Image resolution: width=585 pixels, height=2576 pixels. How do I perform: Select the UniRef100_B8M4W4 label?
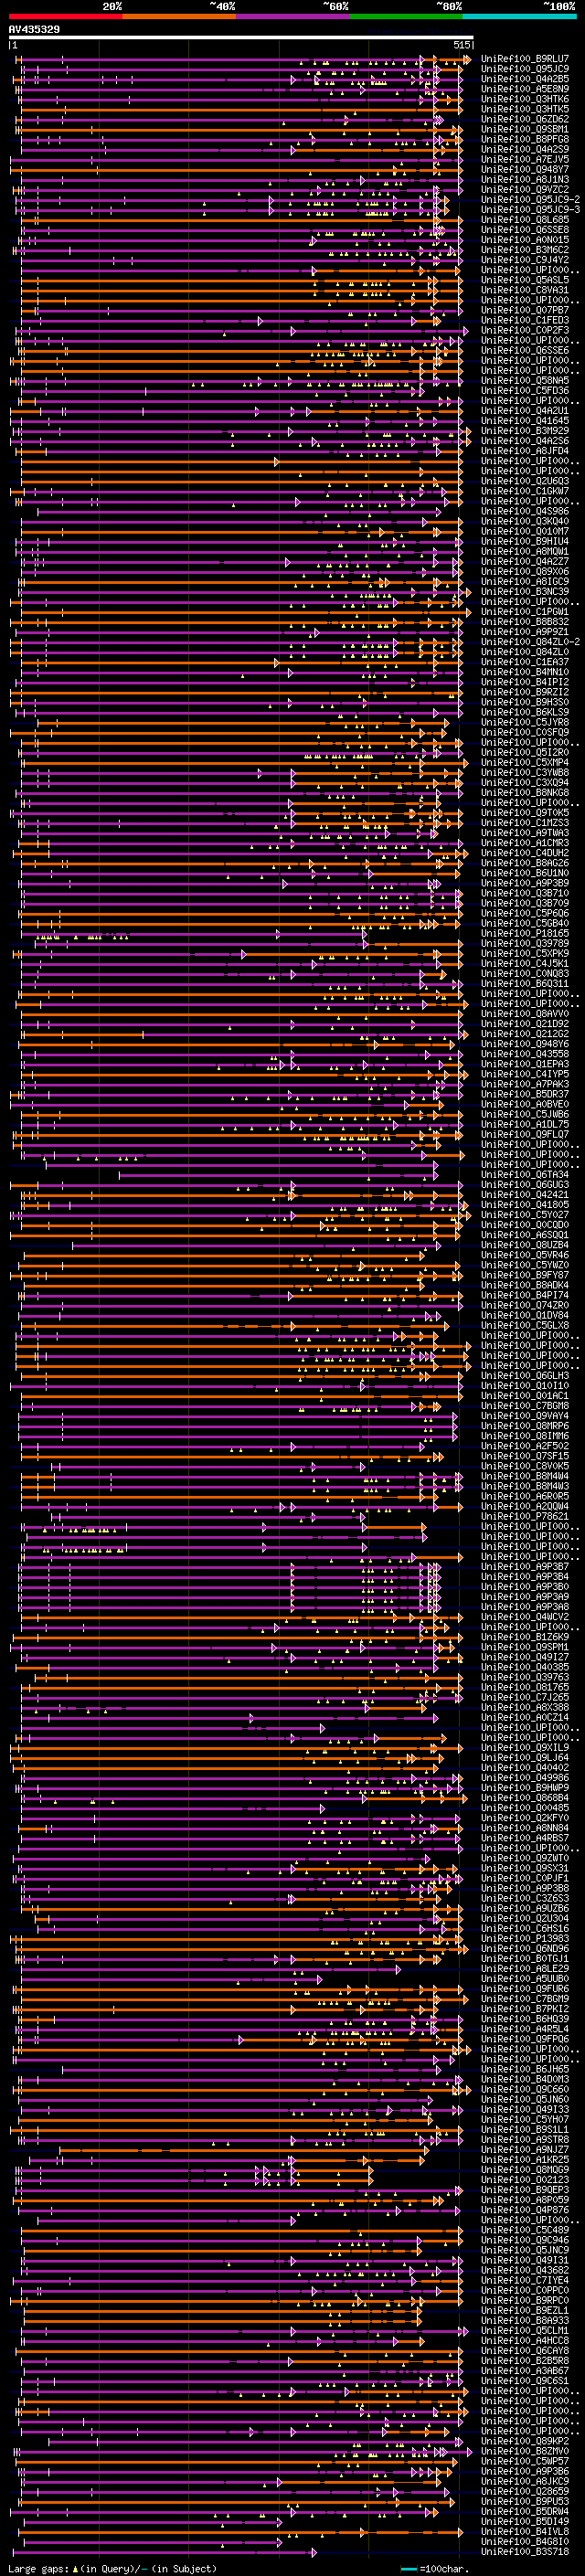tap(524, 1476)
